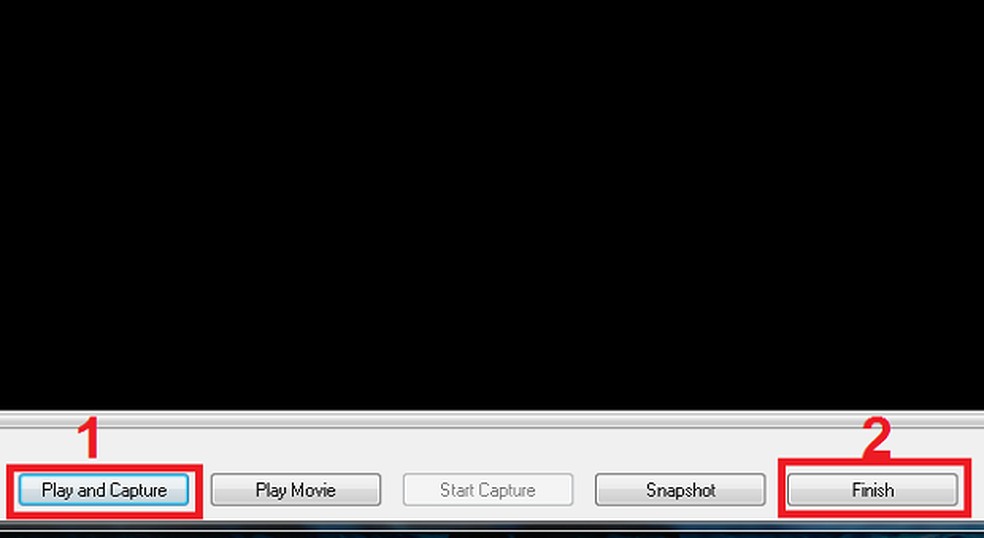Complete the capture session via Finish
The height and width of the screenshot is (538, 984).
[x=873, y=490]
